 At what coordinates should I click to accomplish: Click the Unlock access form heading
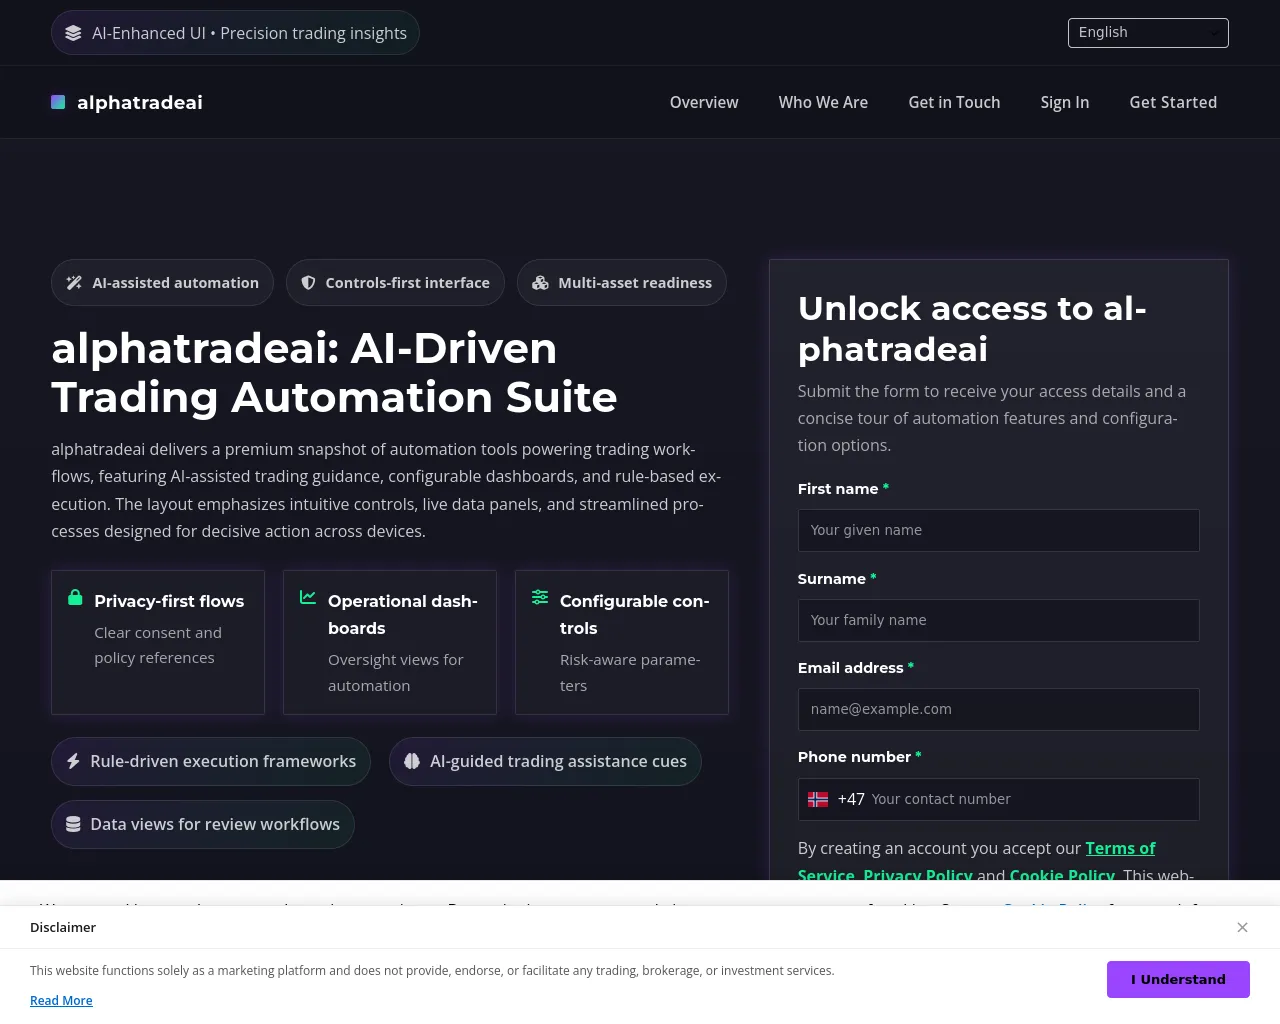coord(972,328)
